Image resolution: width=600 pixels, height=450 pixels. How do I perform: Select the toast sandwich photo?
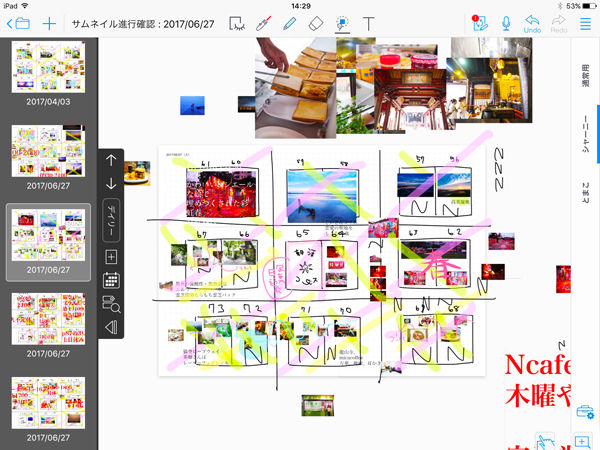pyautogui.click(x=295, y=88)
